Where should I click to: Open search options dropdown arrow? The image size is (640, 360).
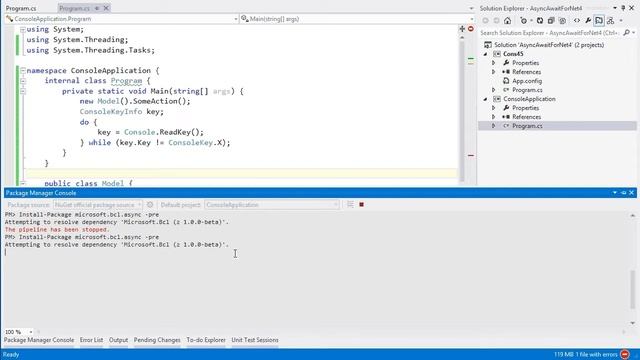pyautogui.click(x=633, y=33)
